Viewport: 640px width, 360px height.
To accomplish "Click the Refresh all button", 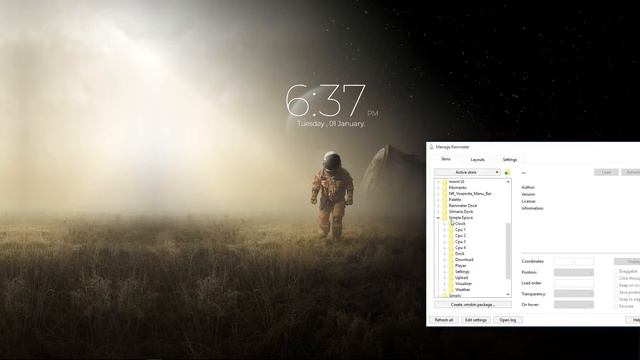I will click(x=444, y=320).
